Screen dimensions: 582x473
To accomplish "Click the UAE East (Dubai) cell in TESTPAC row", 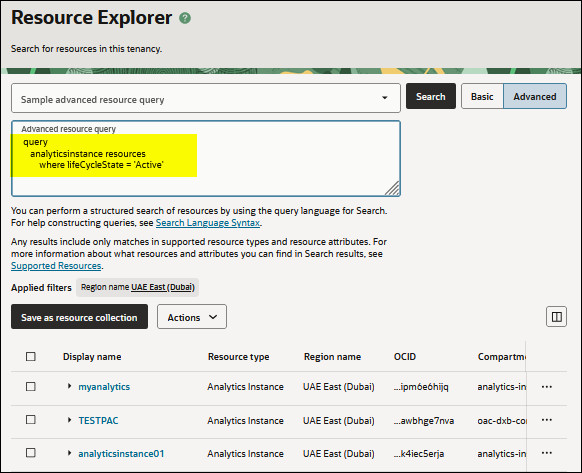I will coord(339,421).
